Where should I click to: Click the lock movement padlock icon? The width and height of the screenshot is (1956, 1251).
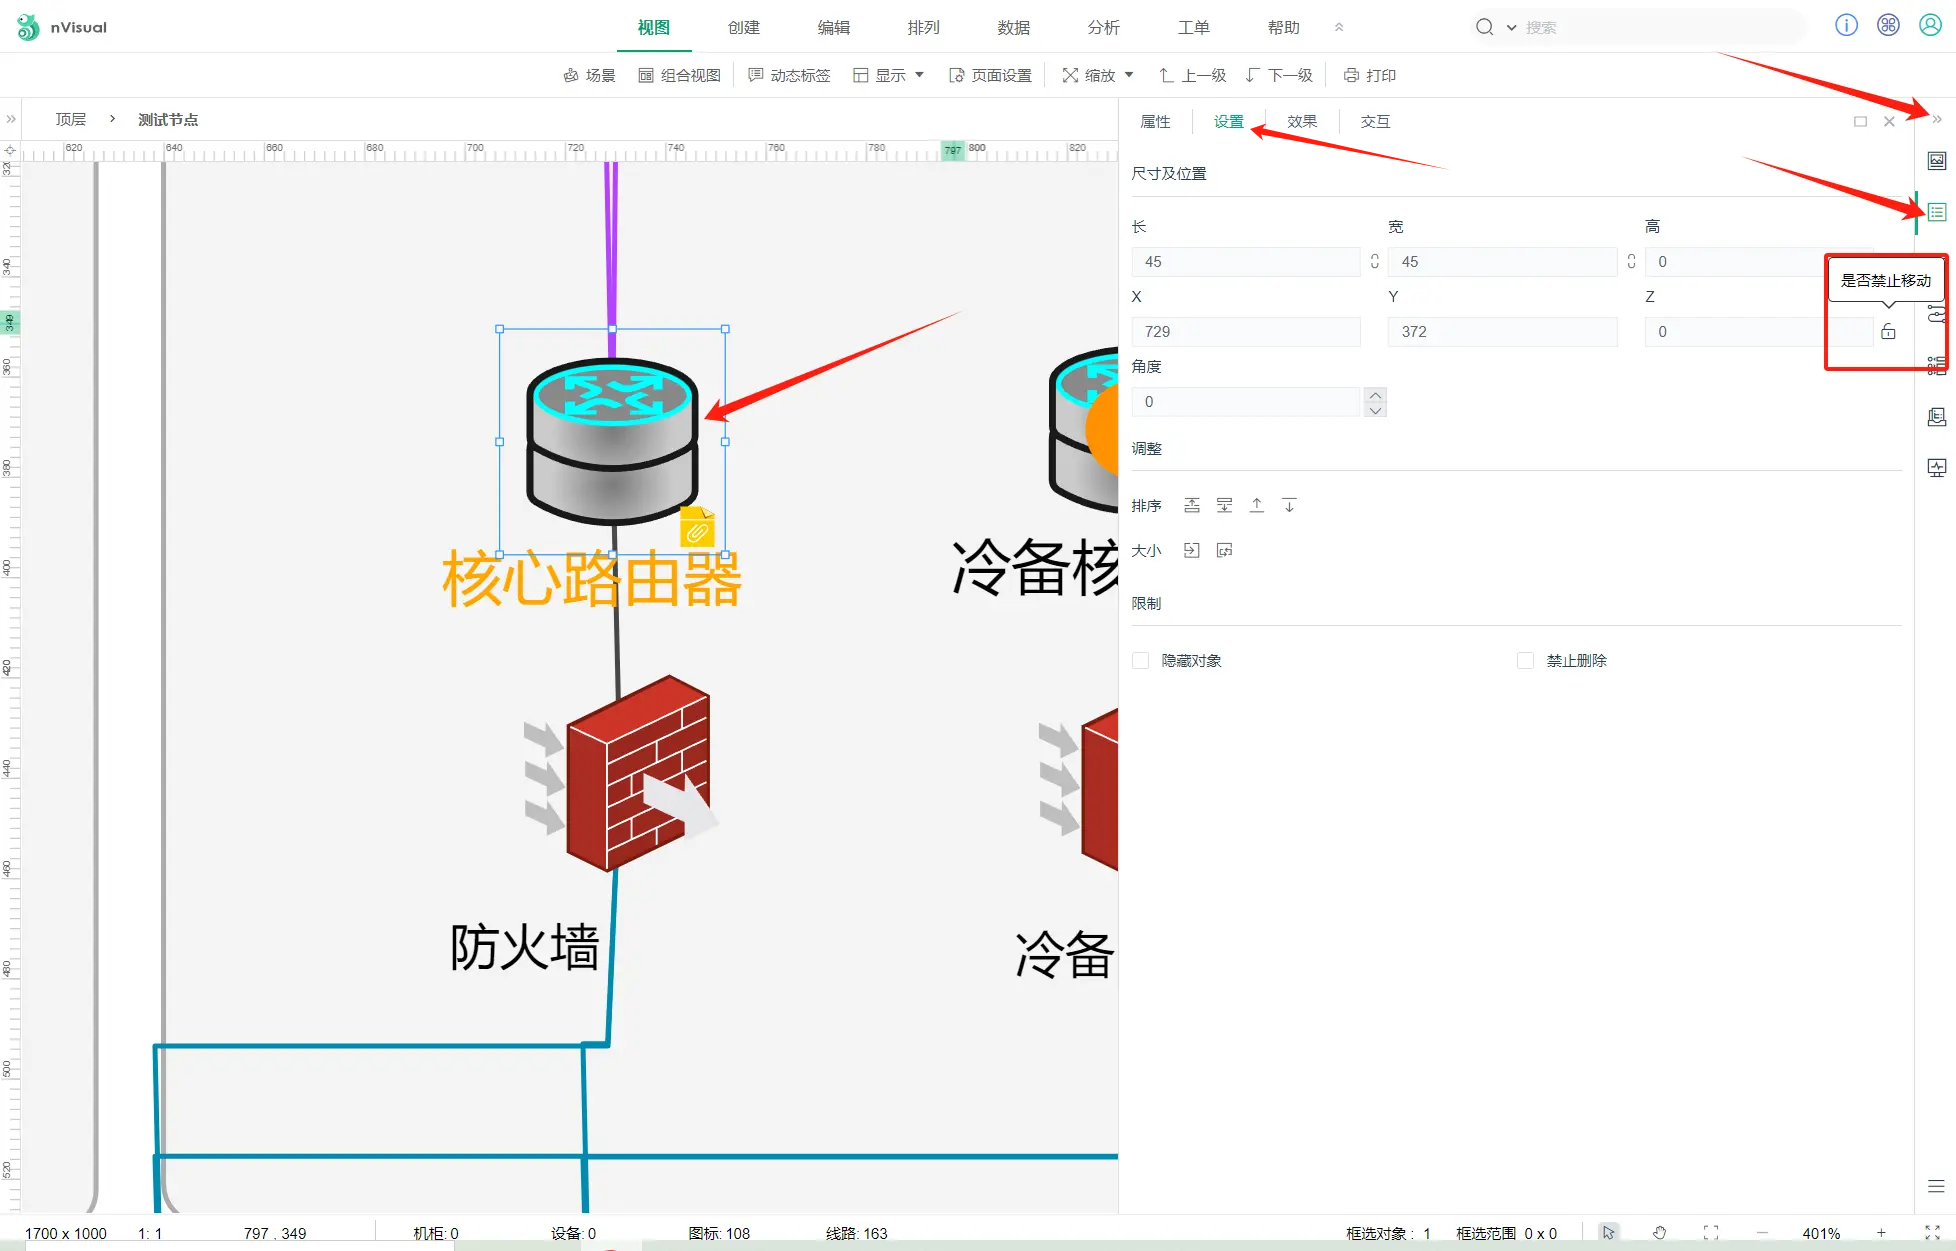(1888, 332)
